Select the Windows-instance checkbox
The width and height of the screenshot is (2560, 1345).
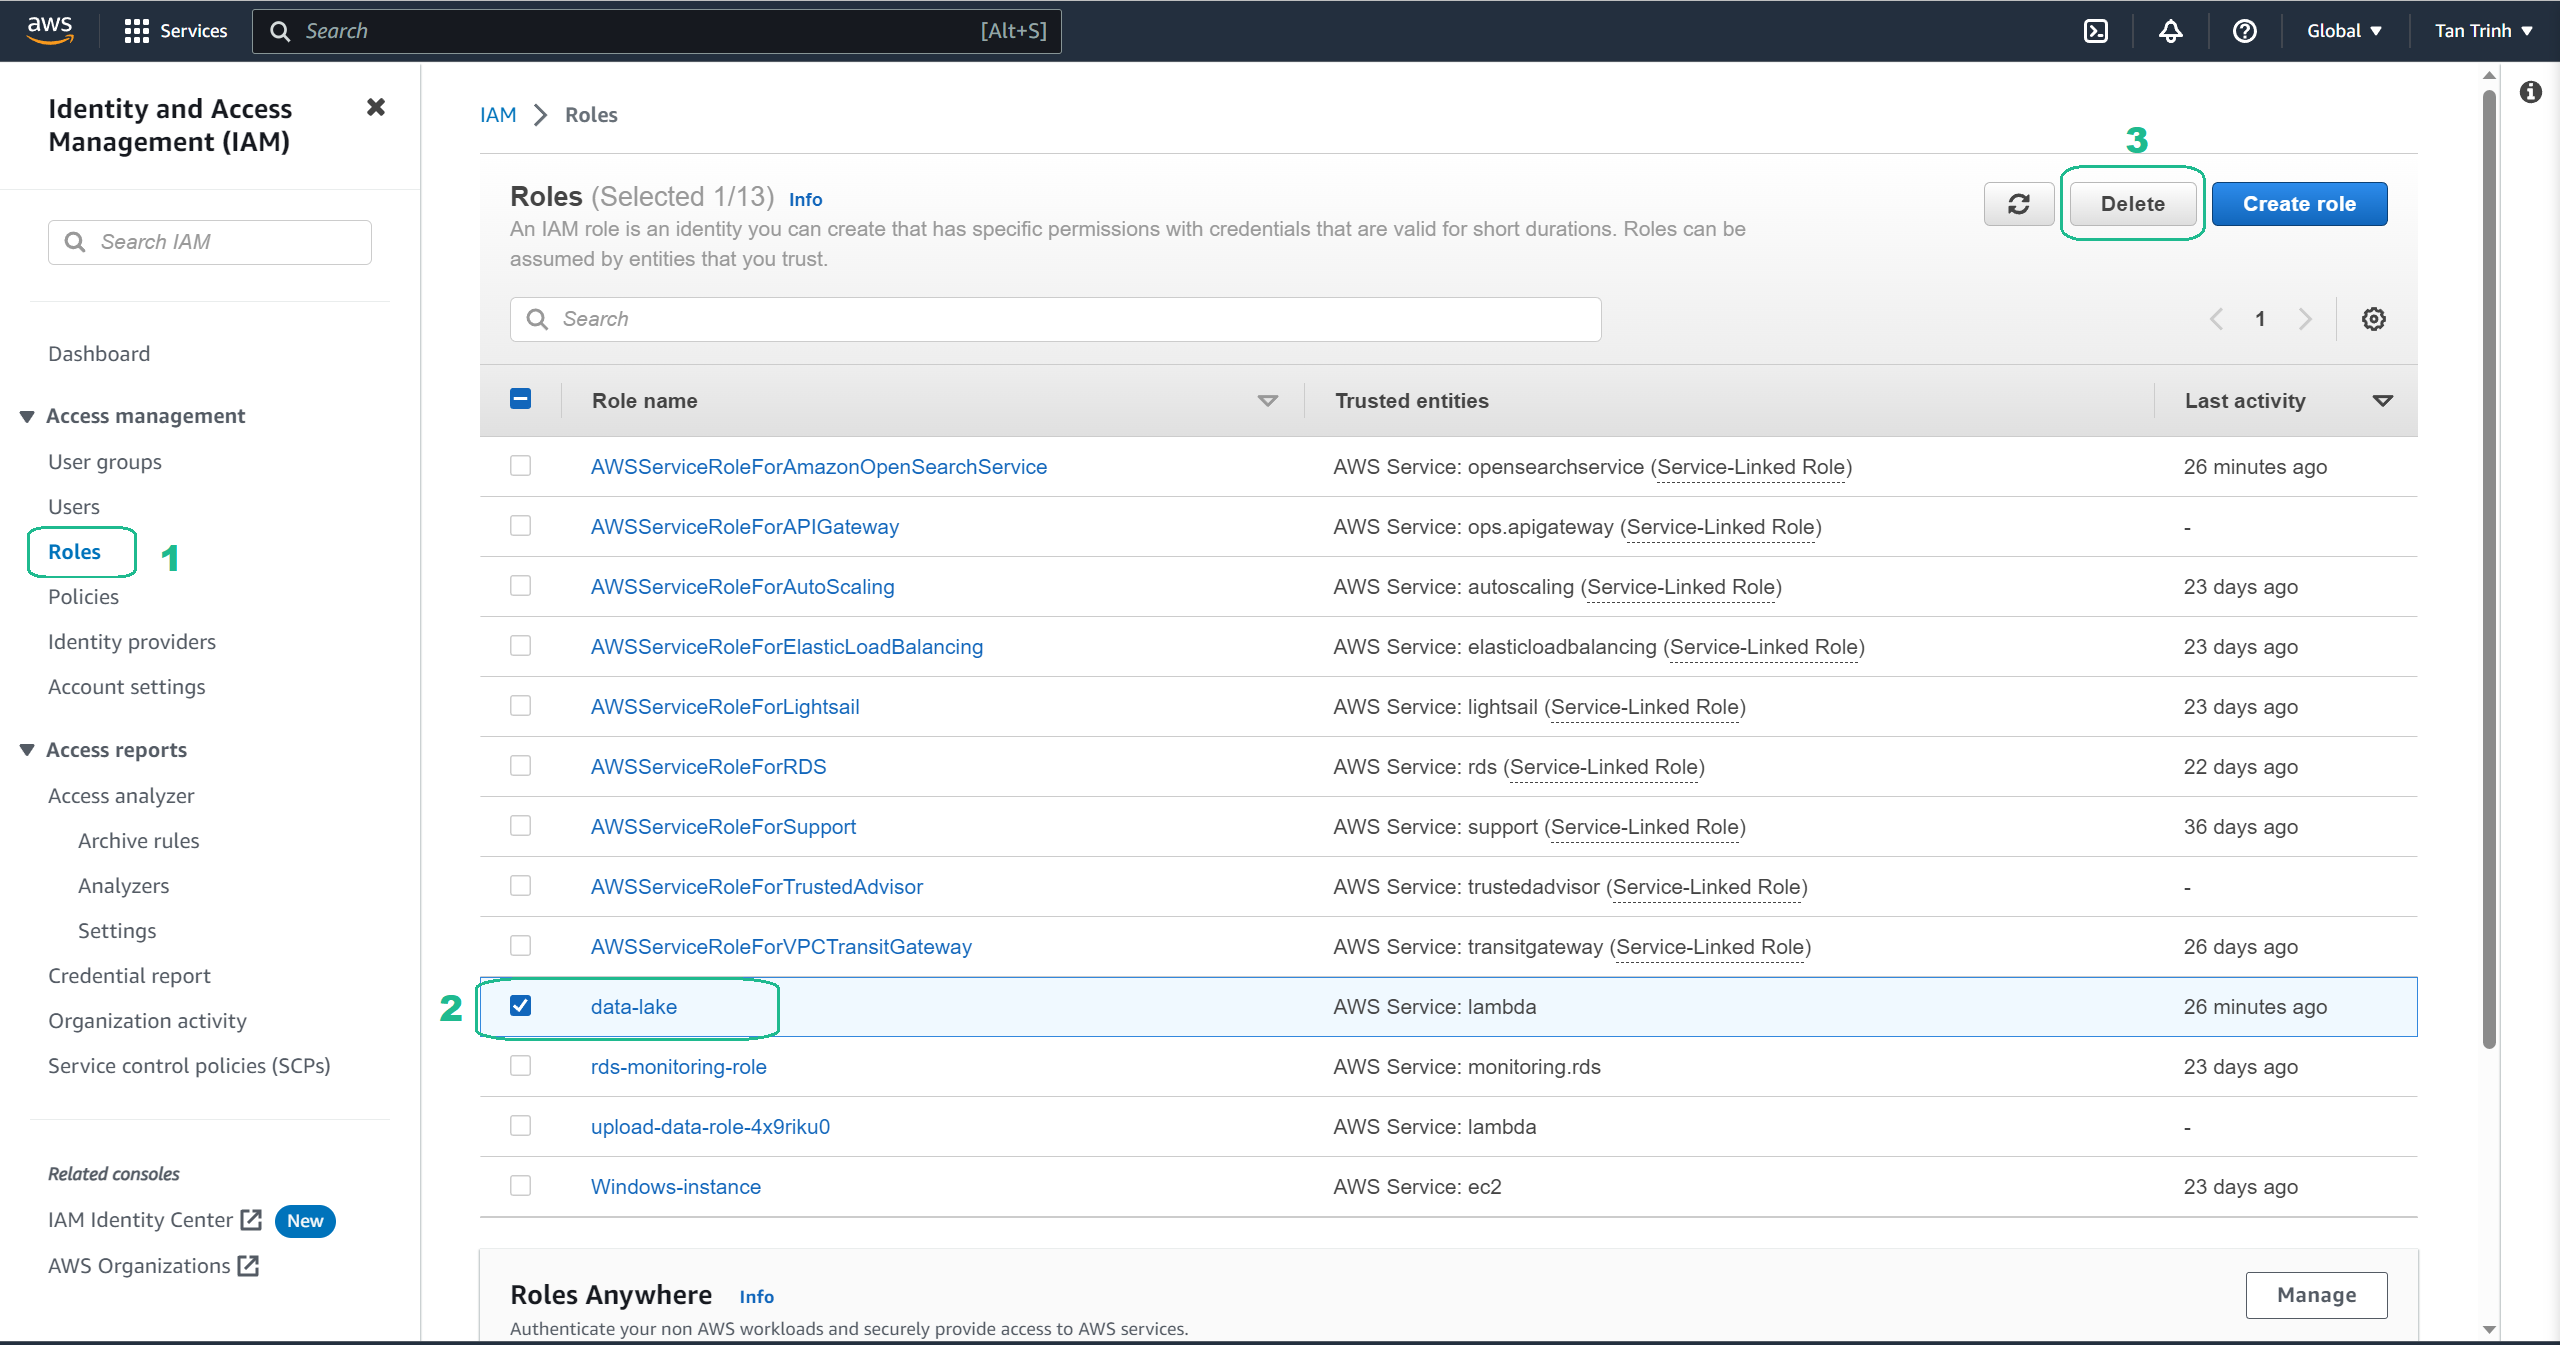coord(521,1186)
